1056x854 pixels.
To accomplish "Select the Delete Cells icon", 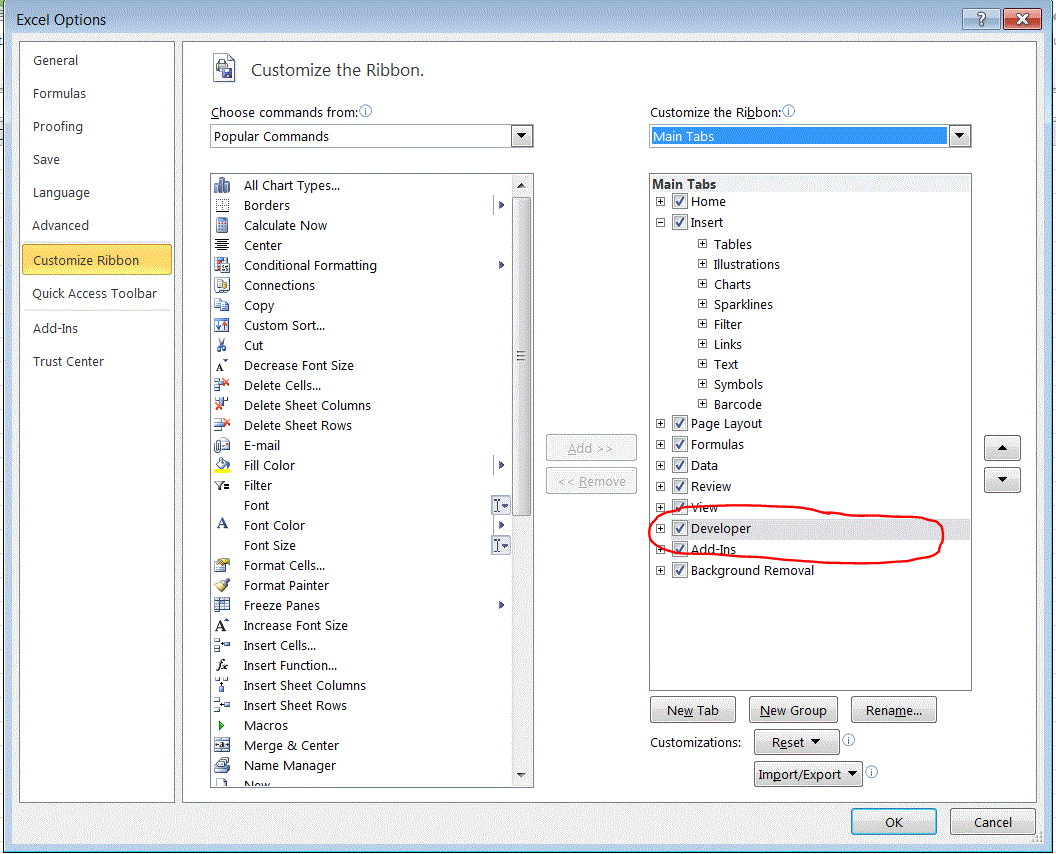I will pyautogui.click(x=222, y=385).
